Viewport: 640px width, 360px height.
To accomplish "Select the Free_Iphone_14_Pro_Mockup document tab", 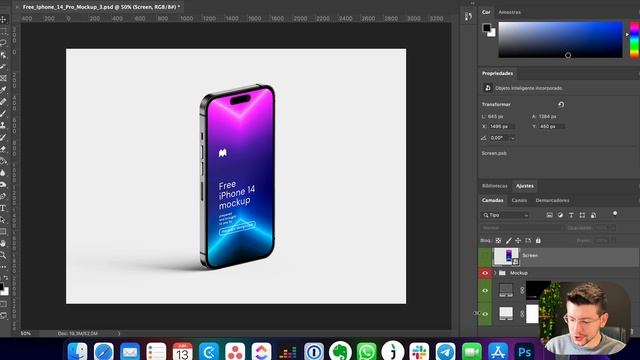I will point(101,7).
